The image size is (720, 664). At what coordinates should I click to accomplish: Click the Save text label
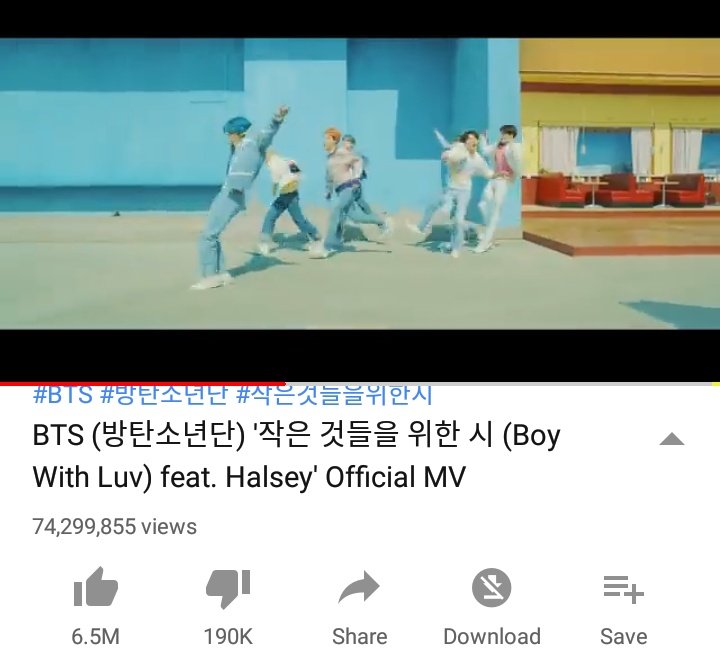(624, 637)
